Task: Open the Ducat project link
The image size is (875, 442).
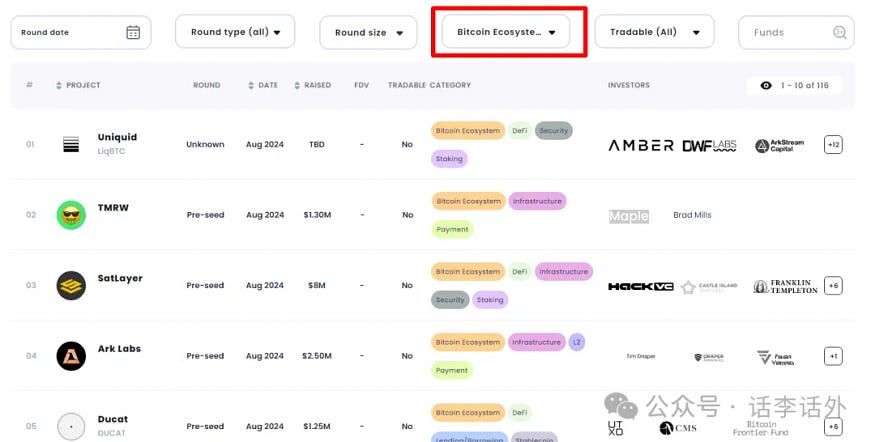Action: 113,419
